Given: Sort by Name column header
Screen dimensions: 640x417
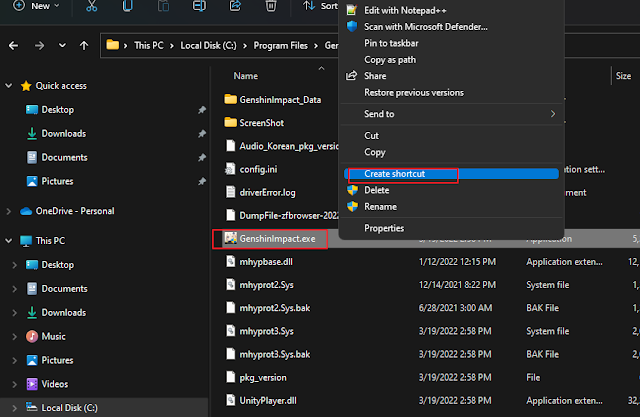Looking at the screenshot, I should click(x=246, y=76).
